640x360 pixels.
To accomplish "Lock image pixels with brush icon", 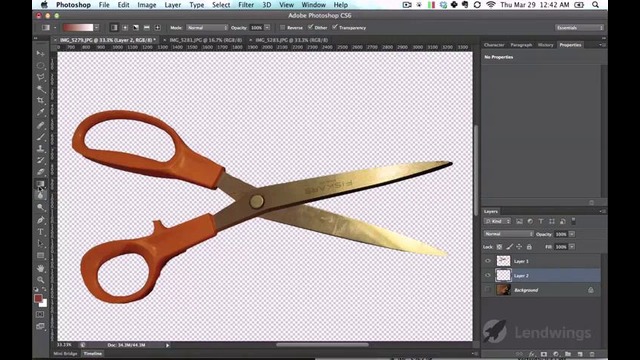I will click(x=509, y=247).
